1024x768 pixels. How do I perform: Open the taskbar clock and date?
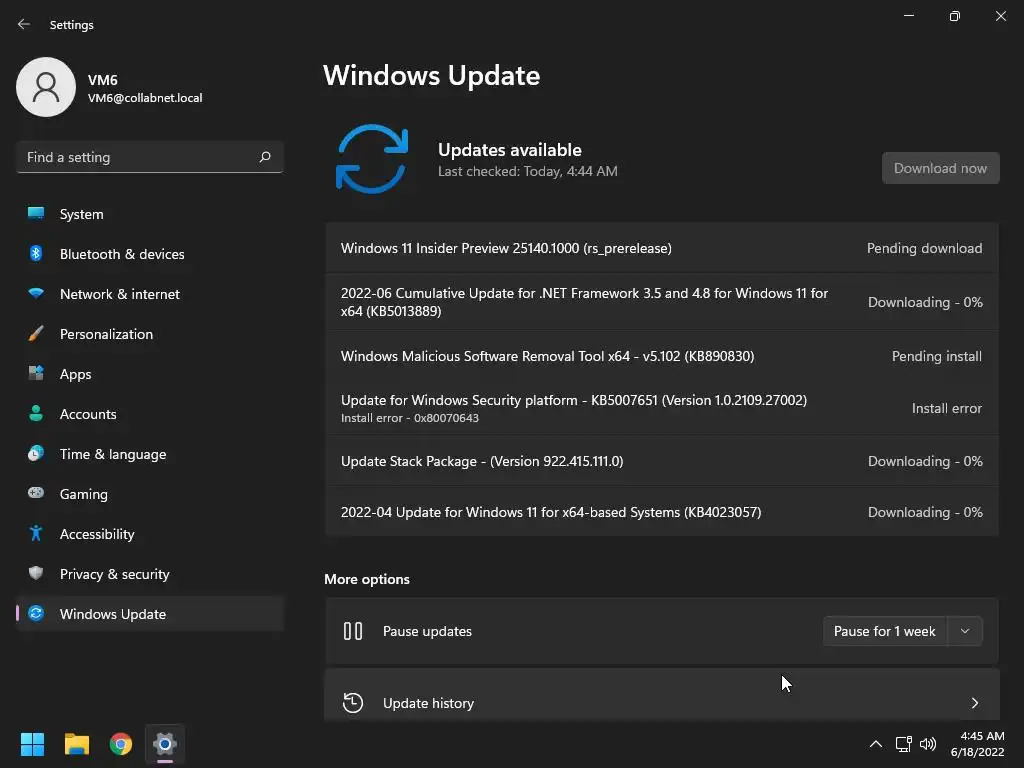tap(978, 744)
